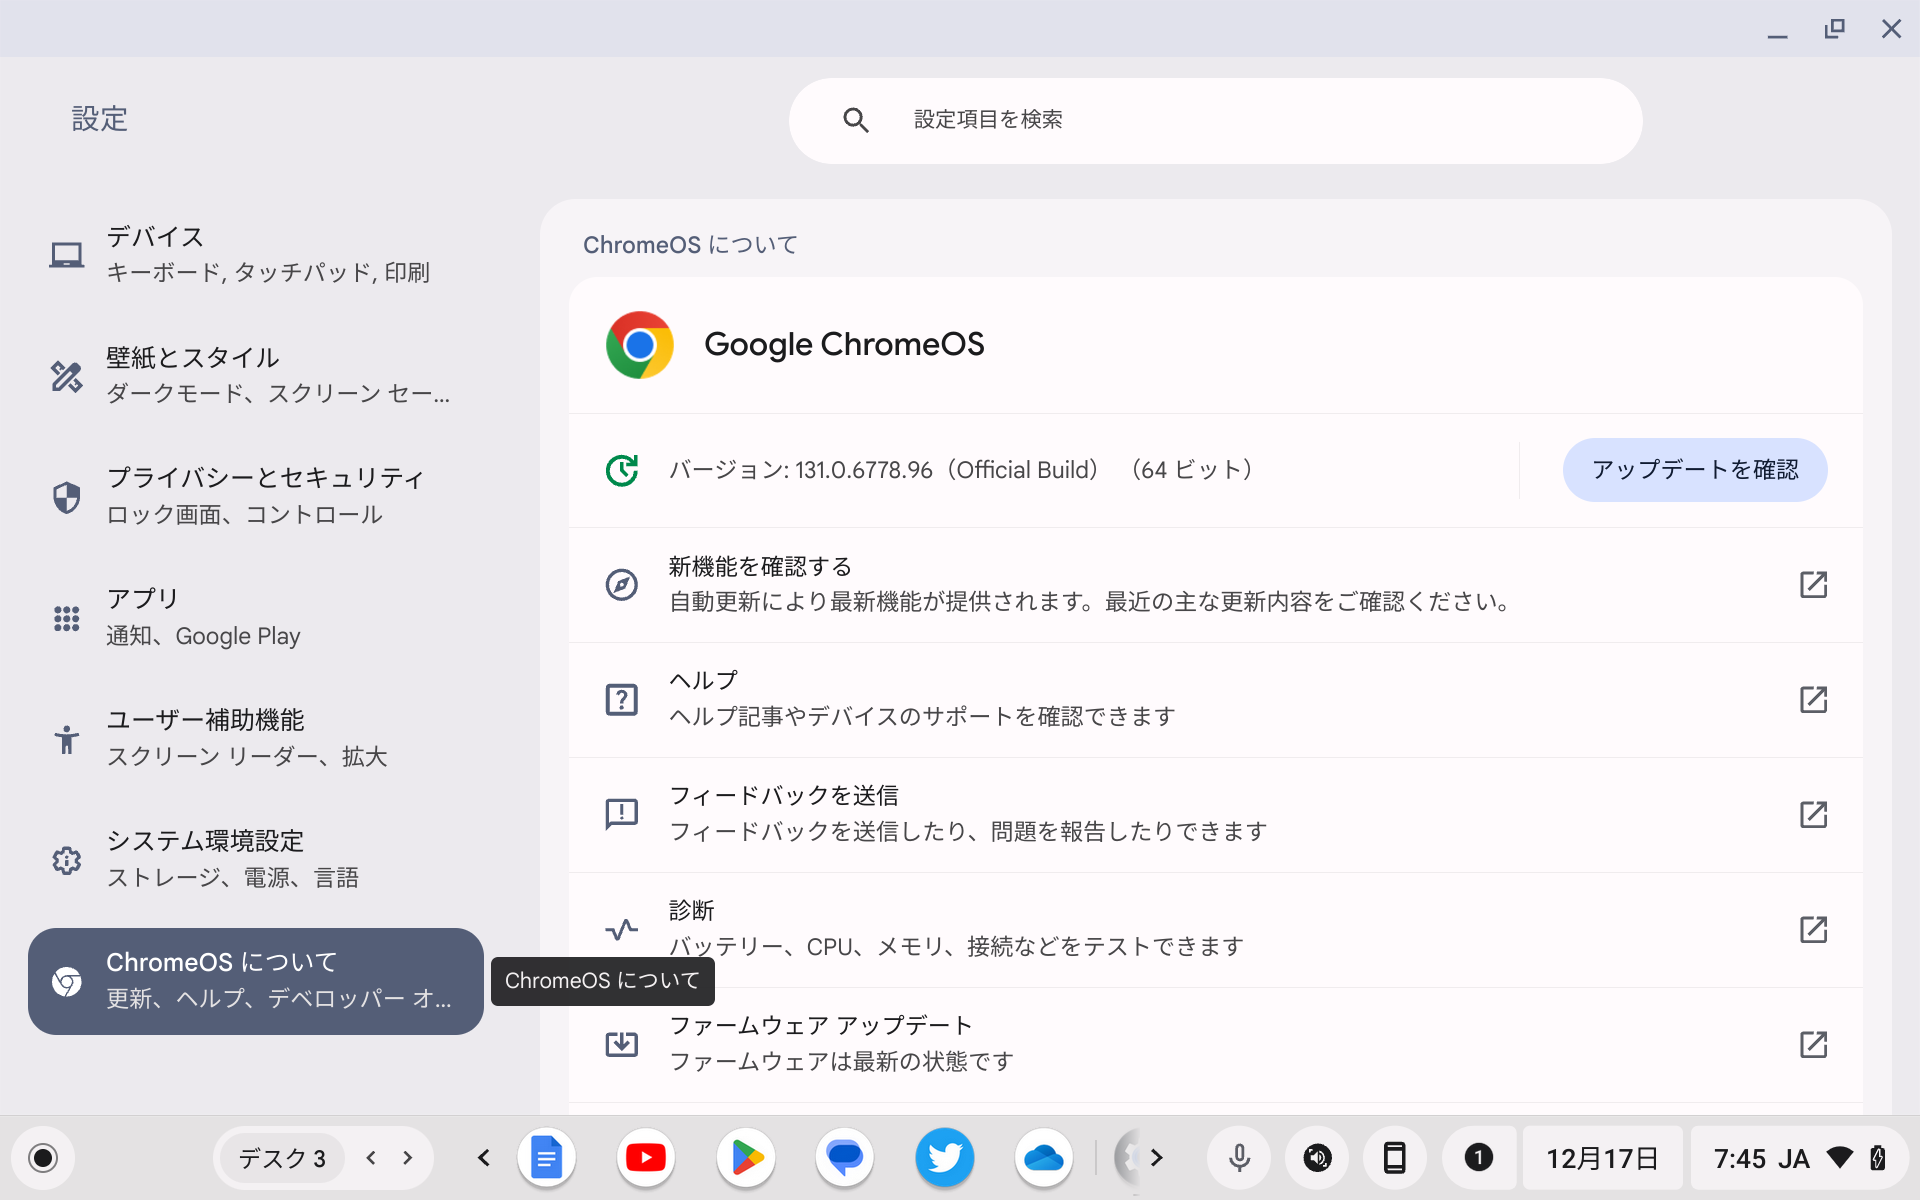Open the ヘルプ external link icon
This screenshot has height=1200, width=1920.
1815,700
